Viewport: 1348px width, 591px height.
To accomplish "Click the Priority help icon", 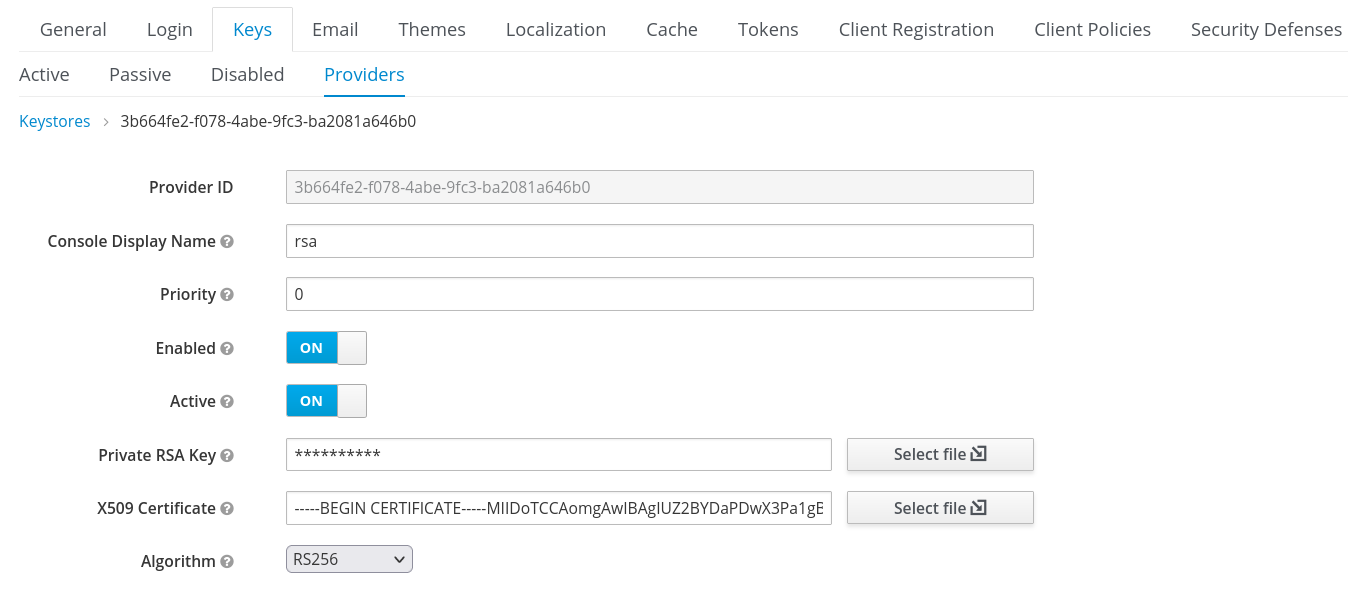I will click(229, 295).
